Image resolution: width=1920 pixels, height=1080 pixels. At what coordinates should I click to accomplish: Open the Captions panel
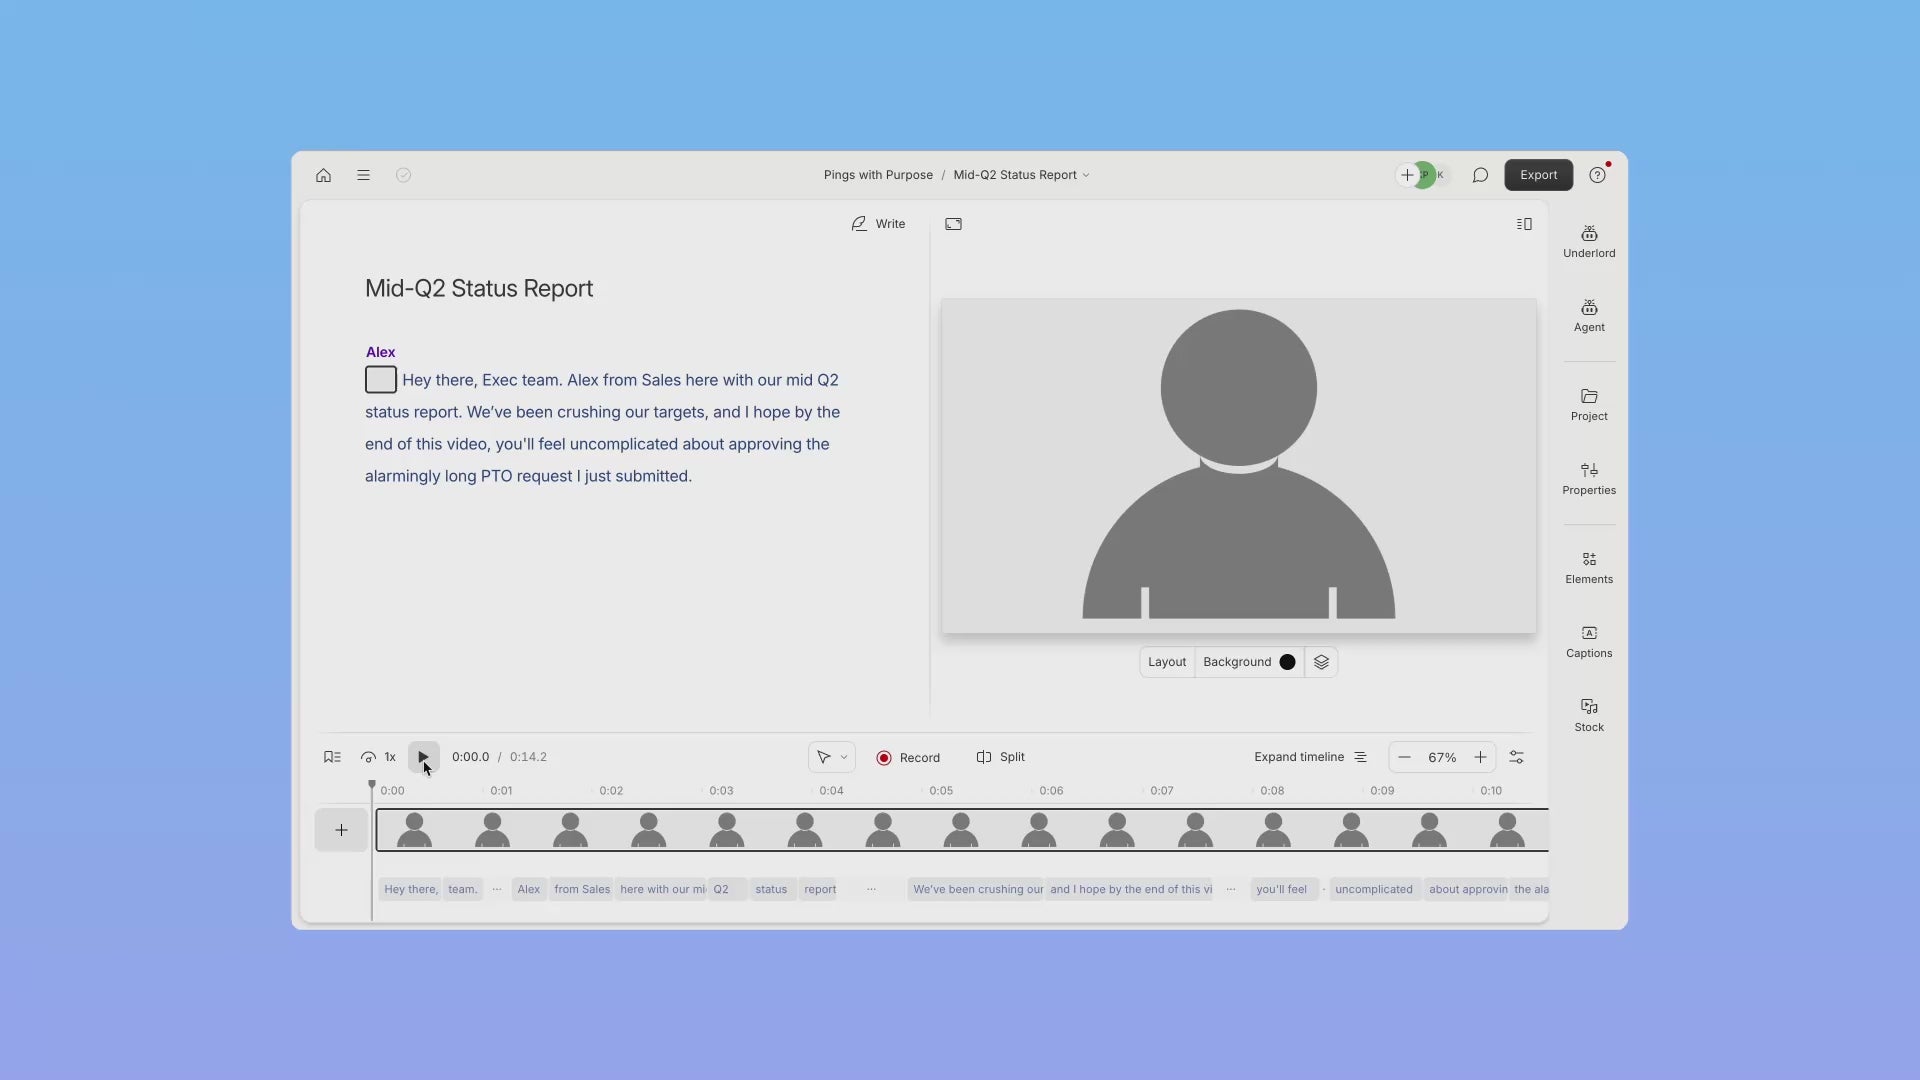click(1588, 641)
